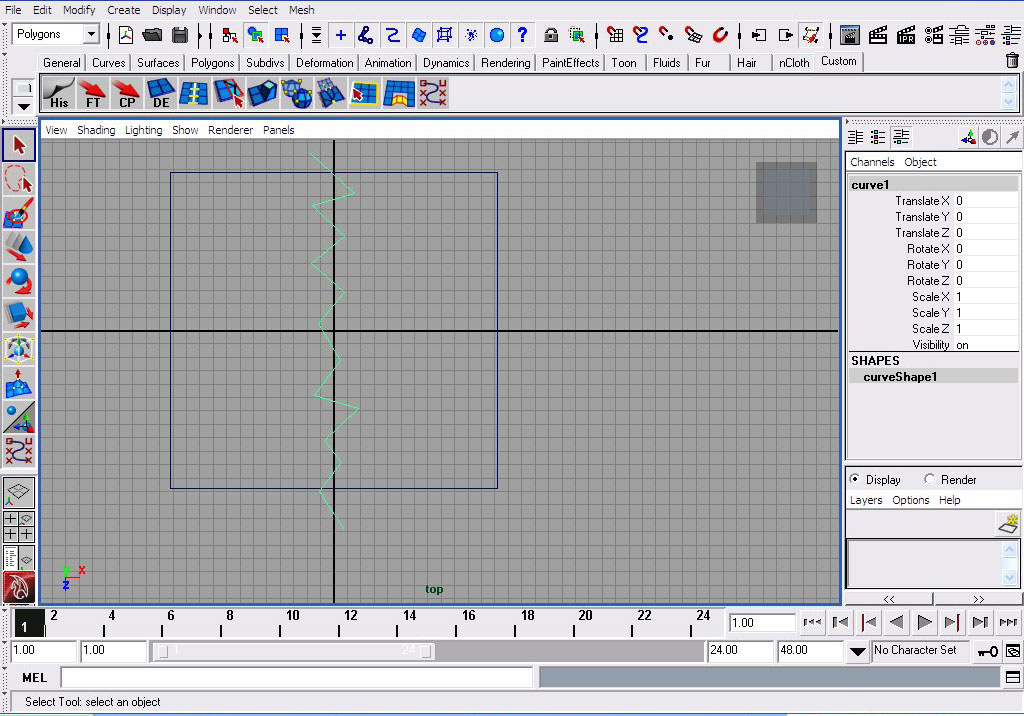The width and height of the screenshot is (1024, 716).
Task: Create a new layer icon
Action: click(x=1009, y=523)
